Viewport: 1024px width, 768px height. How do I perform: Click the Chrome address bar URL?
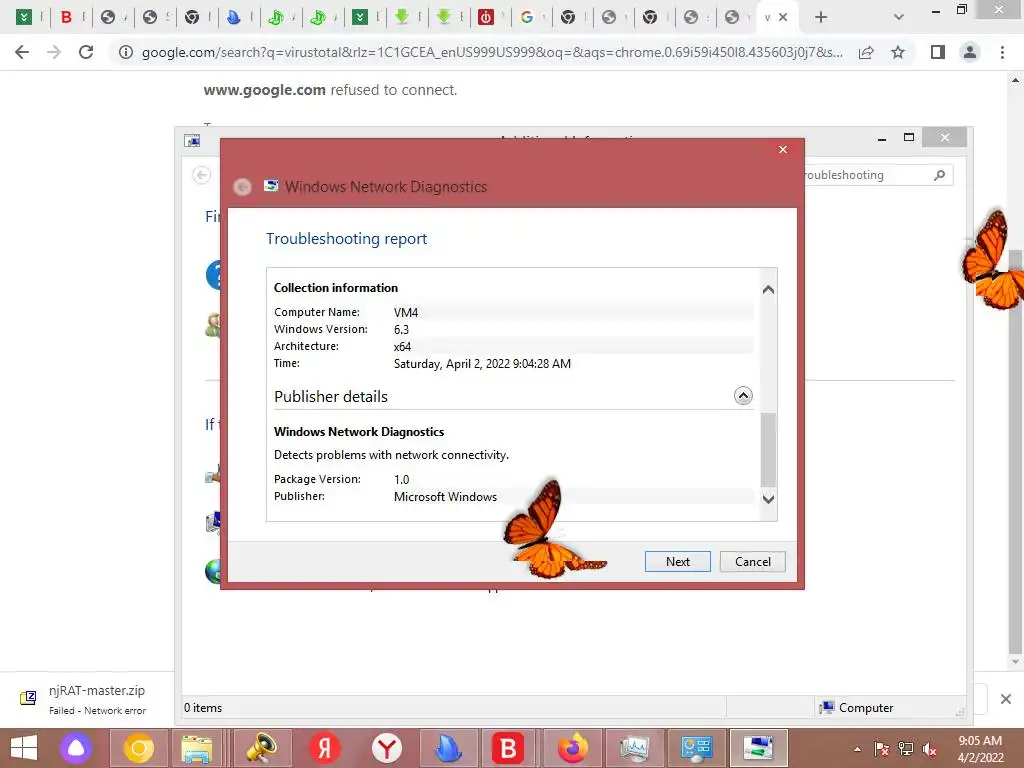click(x=492, y=52)
